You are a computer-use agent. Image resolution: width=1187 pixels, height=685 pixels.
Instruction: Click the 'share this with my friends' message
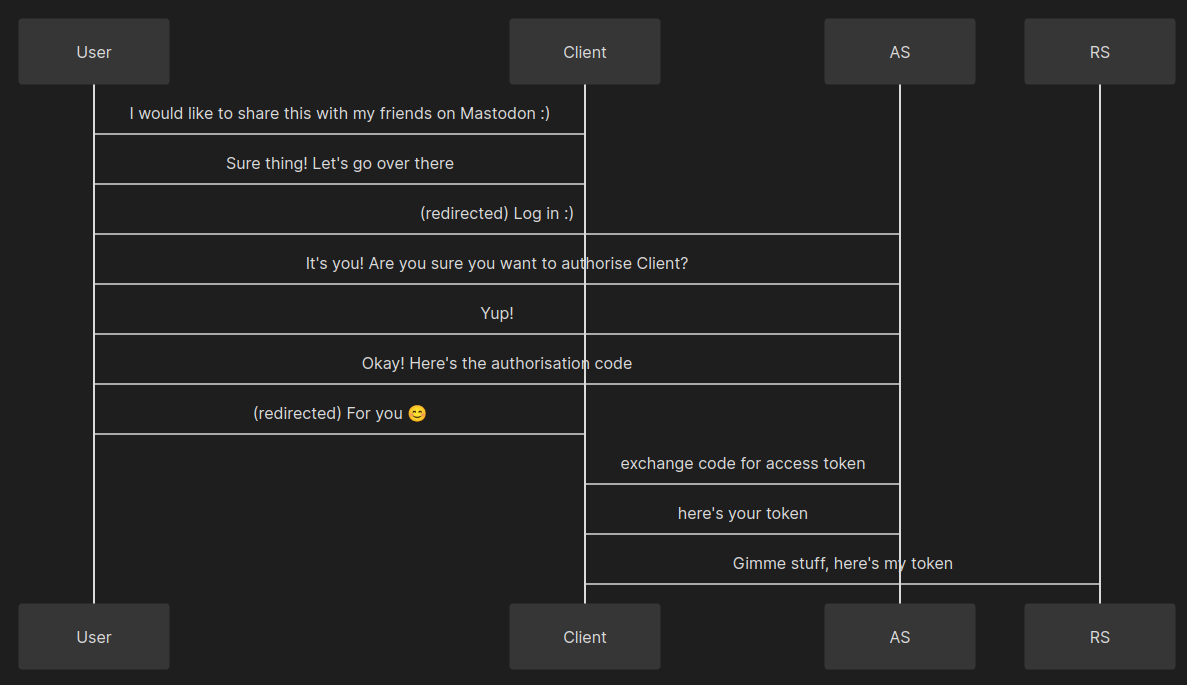pyautogui.click(x=340, y=114)
